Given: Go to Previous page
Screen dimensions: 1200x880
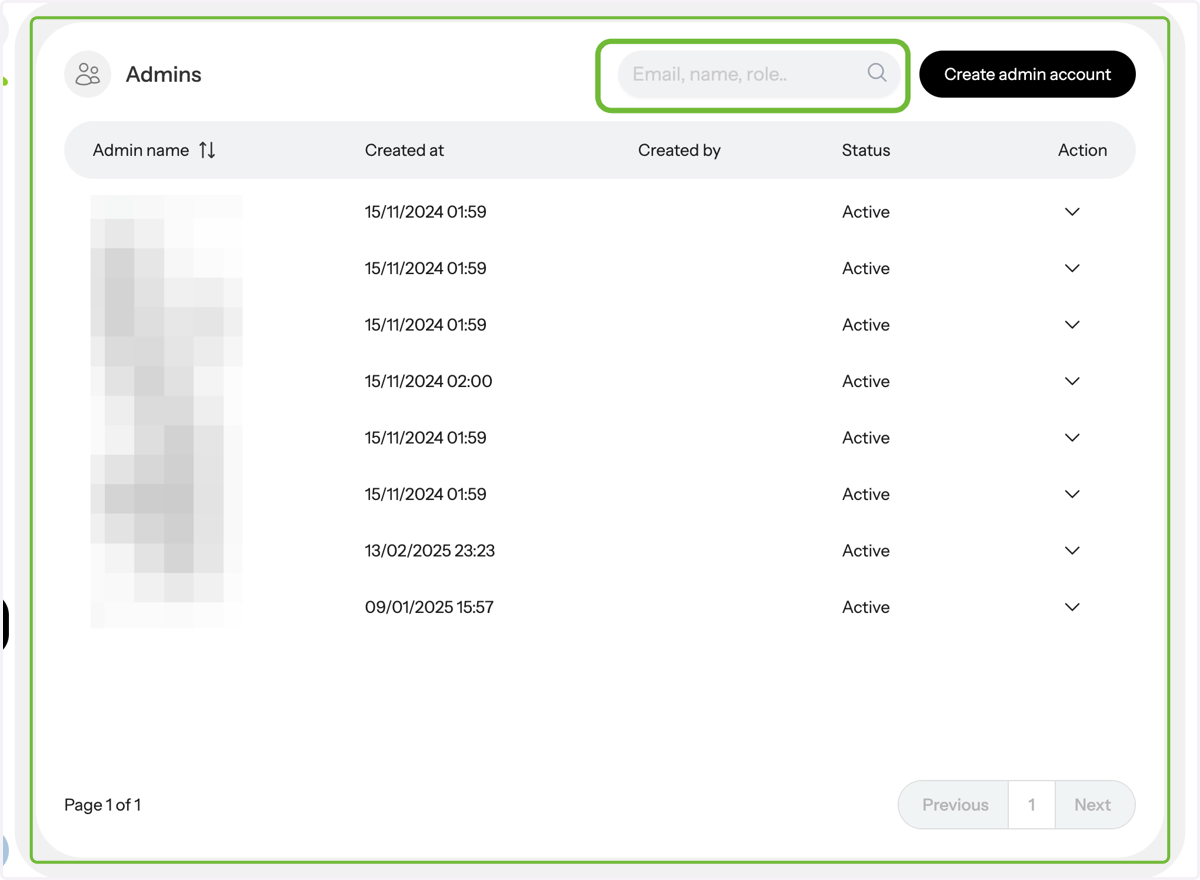Looking at the screenshot, I should point(954,805).
